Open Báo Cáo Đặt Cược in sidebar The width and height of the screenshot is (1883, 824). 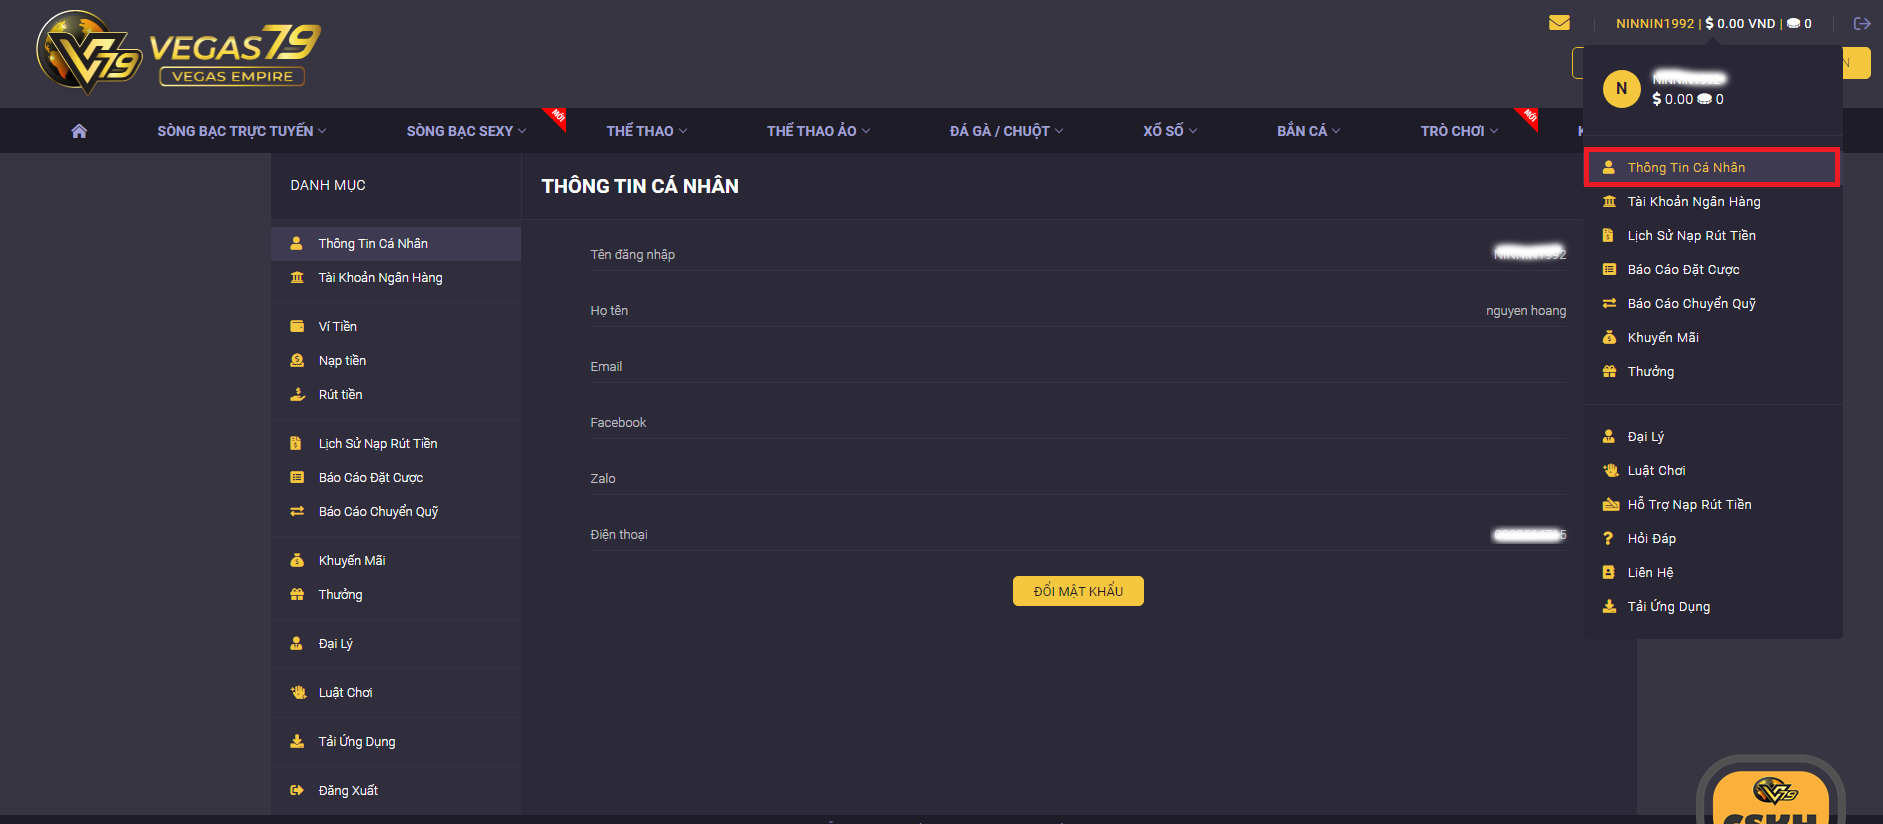click(x=396, y=477)
